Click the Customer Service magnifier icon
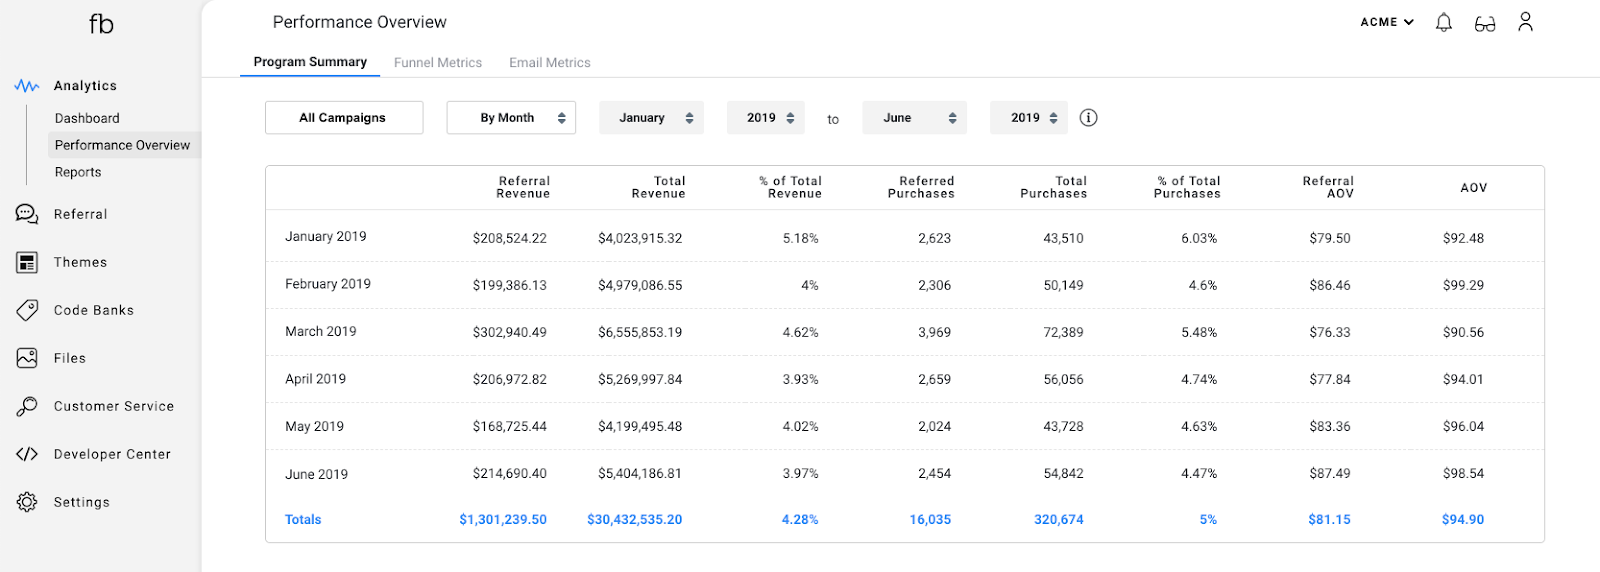 pos(27,406)
